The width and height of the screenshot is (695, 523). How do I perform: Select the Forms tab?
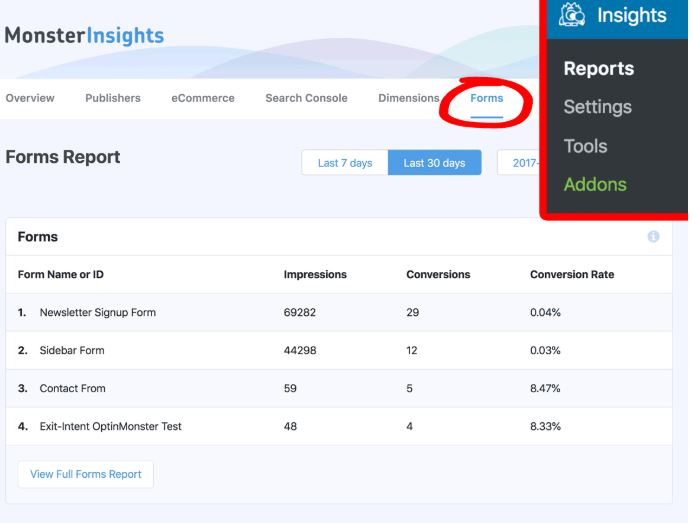click(487, 98)
